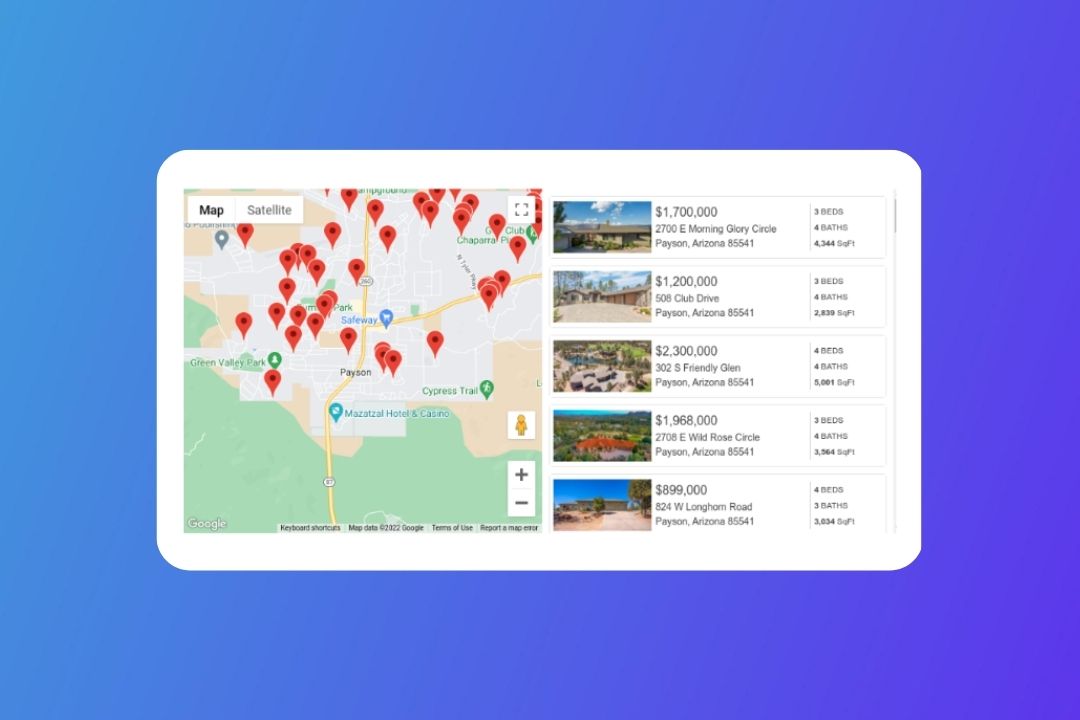Click Report a map error
The image size is (1080, 720).
[x=509, y=528]
